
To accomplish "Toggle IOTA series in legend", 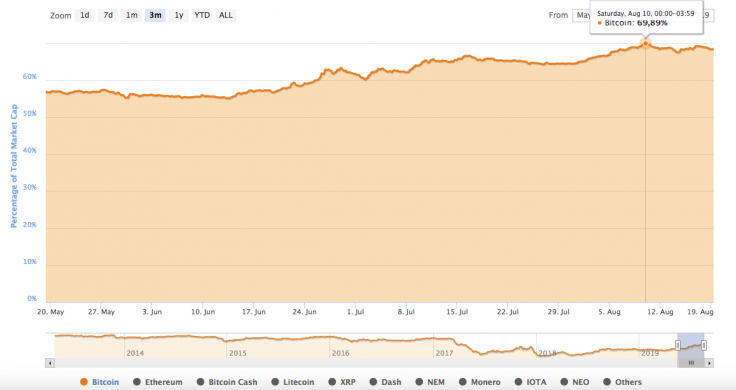I will (531, 382).
